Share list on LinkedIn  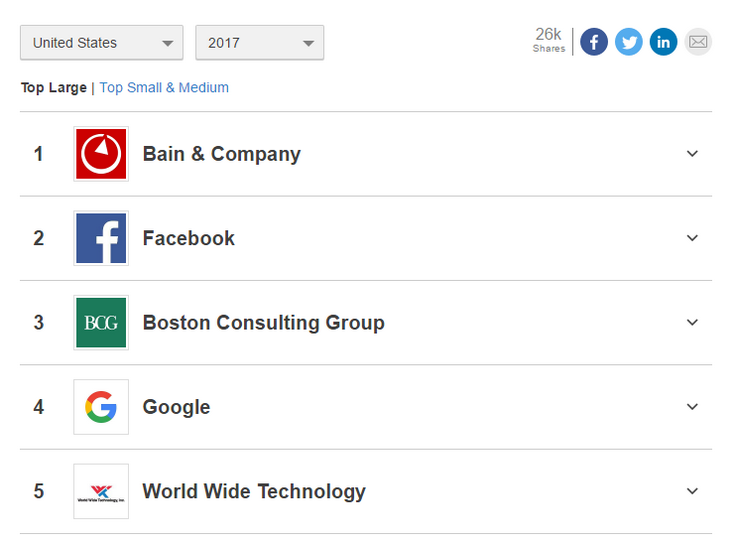pos(663,42)
